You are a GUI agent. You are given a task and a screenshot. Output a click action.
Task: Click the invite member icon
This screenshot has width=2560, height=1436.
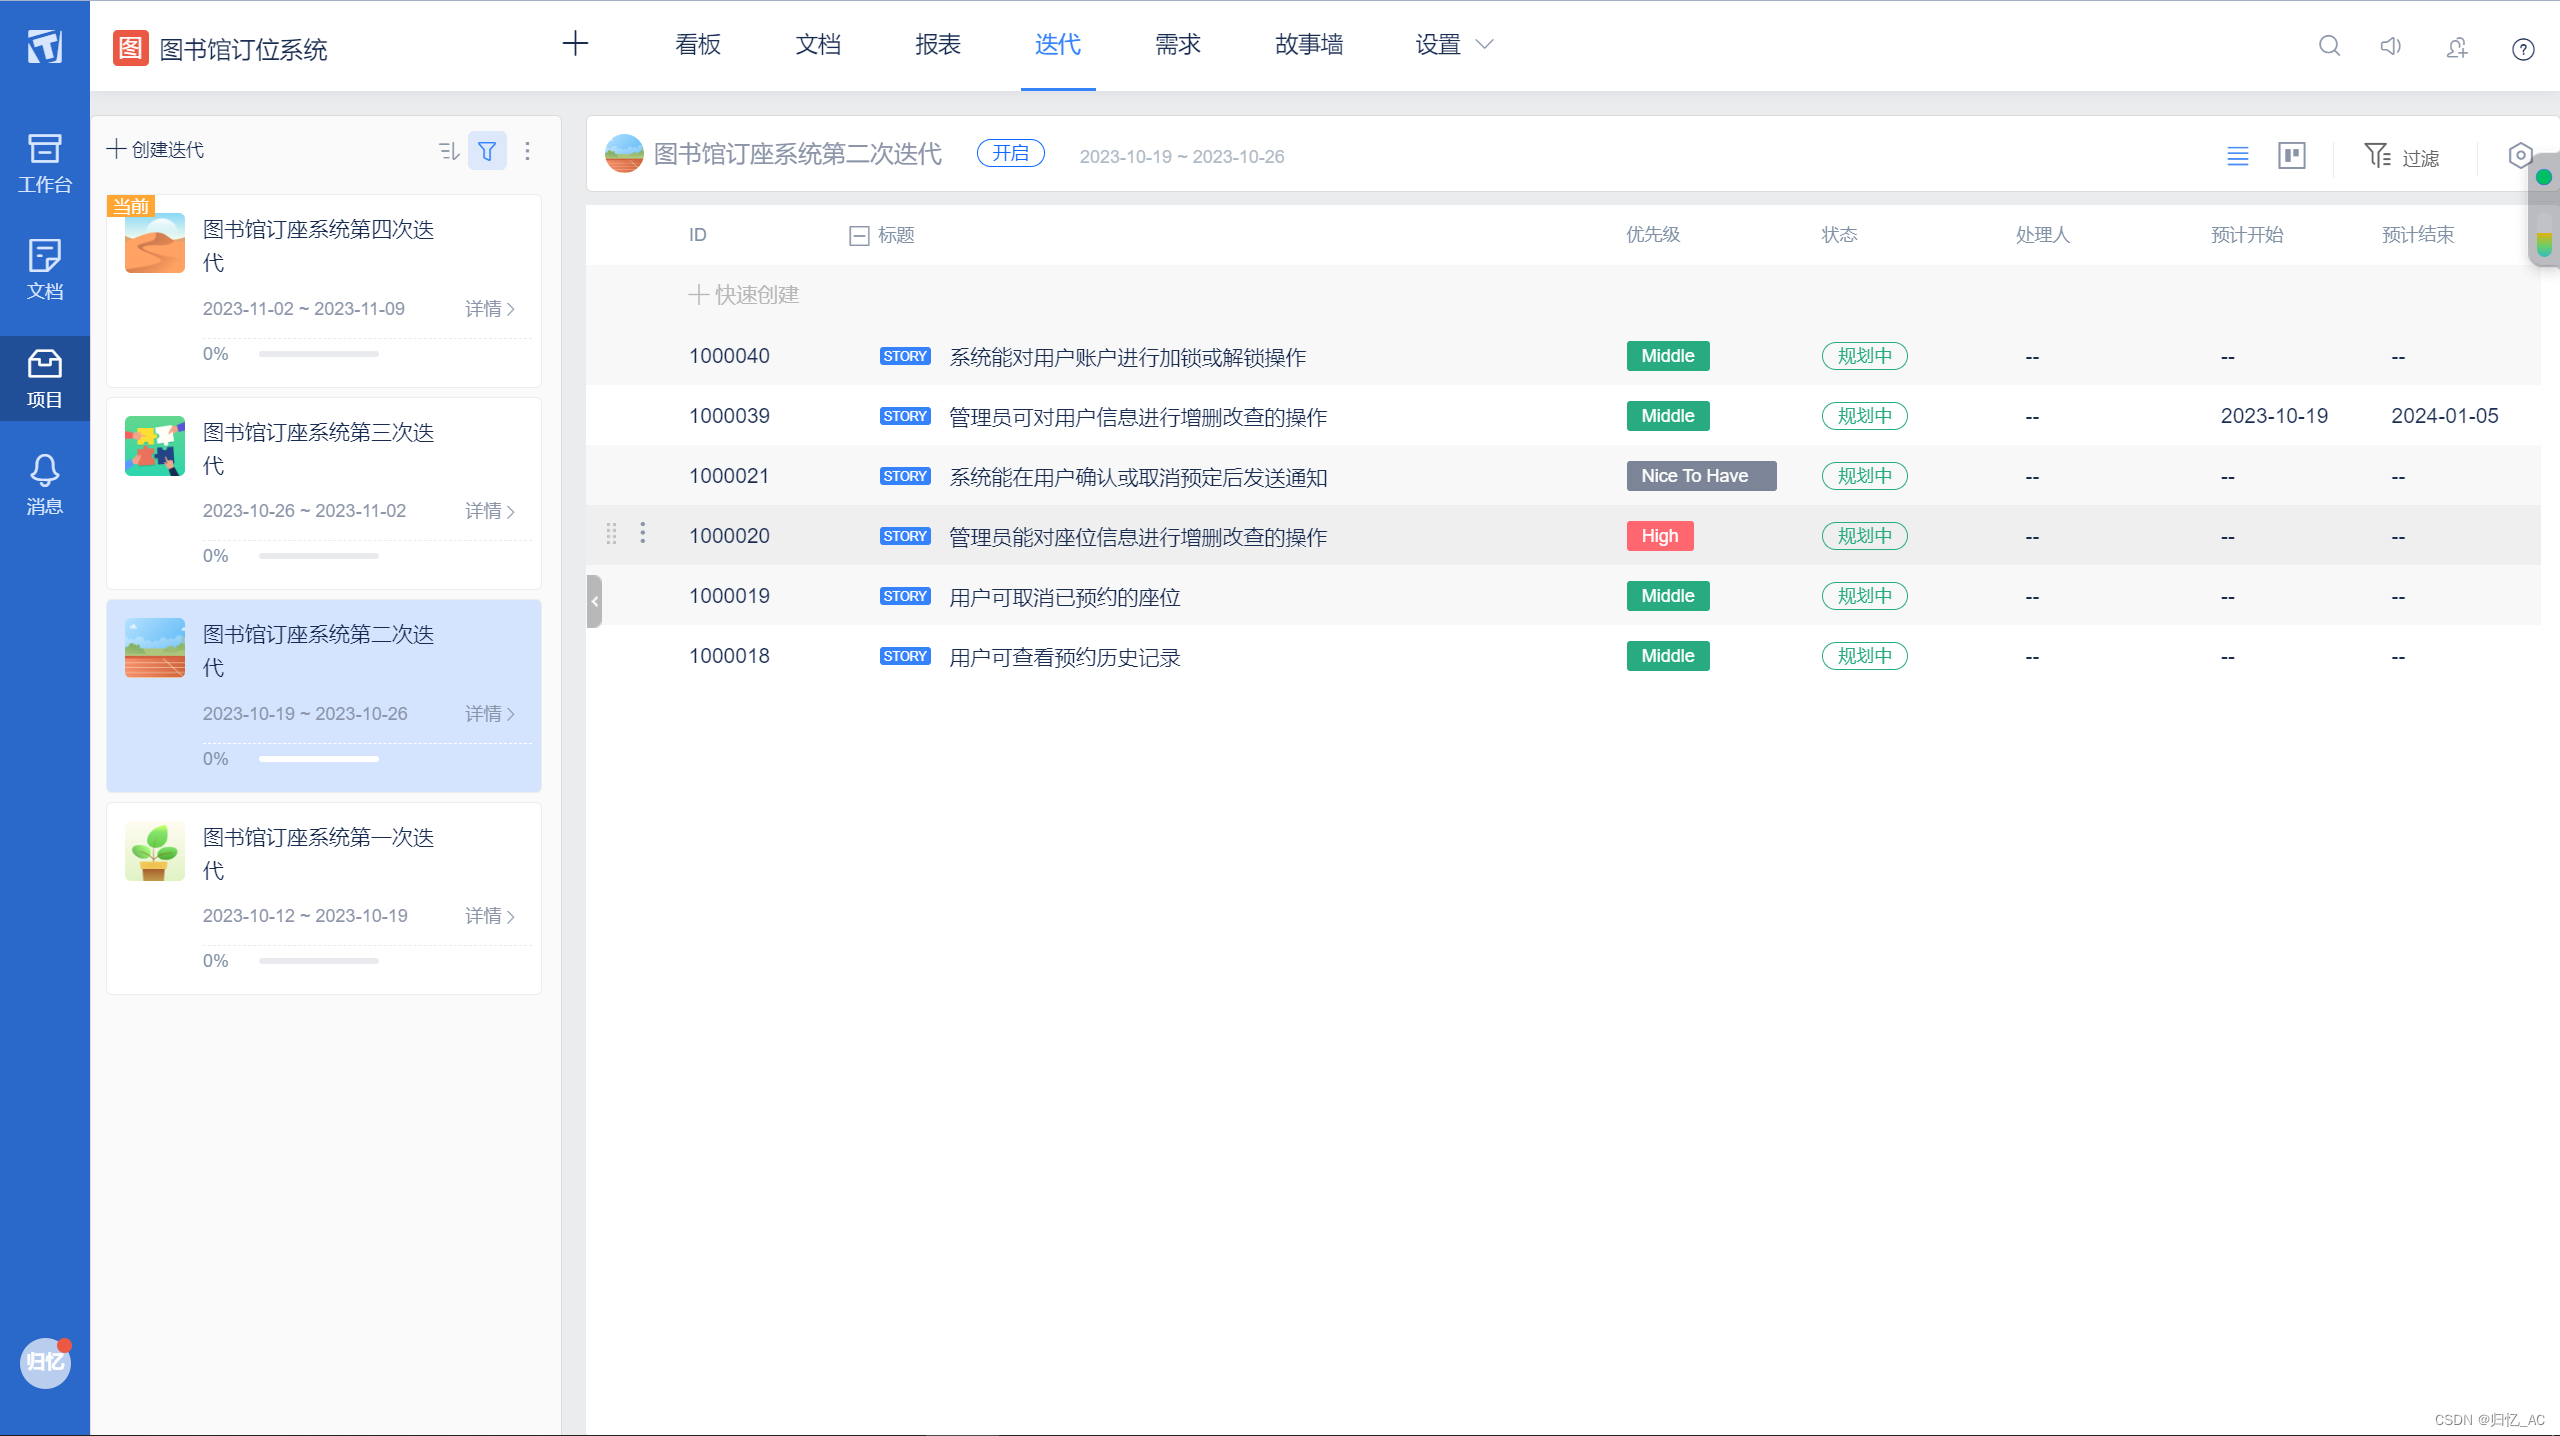[x=2457, y=47]
